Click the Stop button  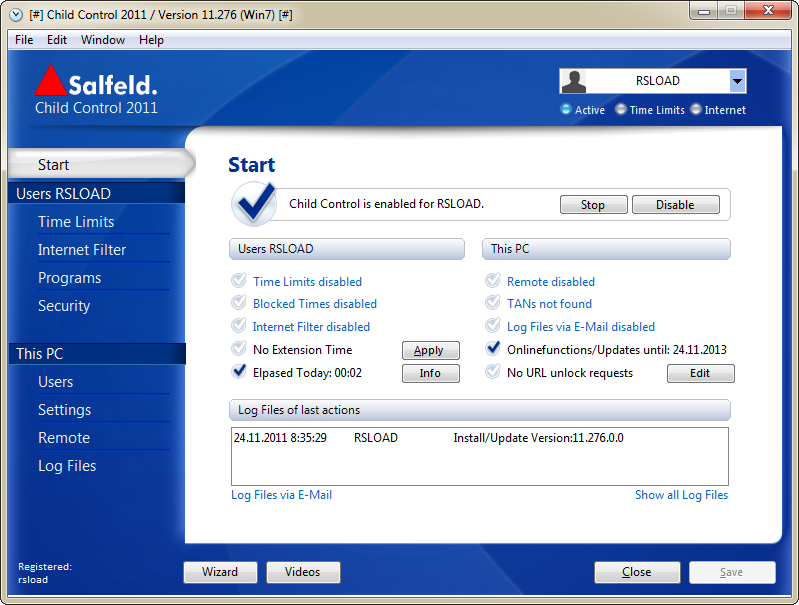pyautogui.click(x=593, y=204)
